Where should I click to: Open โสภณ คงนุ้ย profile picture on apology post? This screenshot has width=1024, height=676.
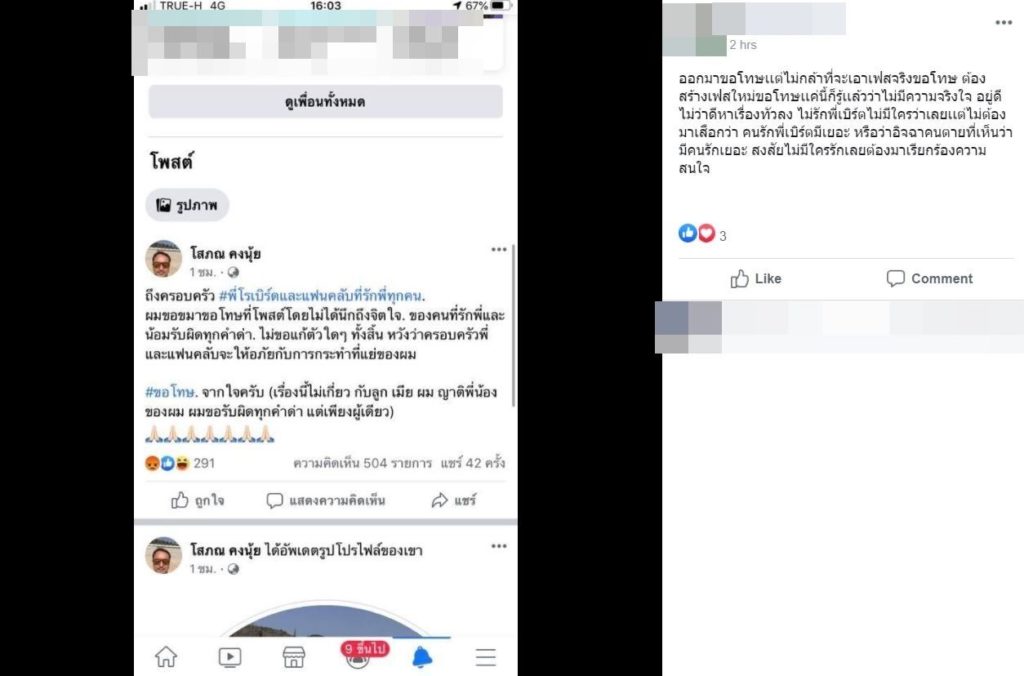(x=163, y=259)
